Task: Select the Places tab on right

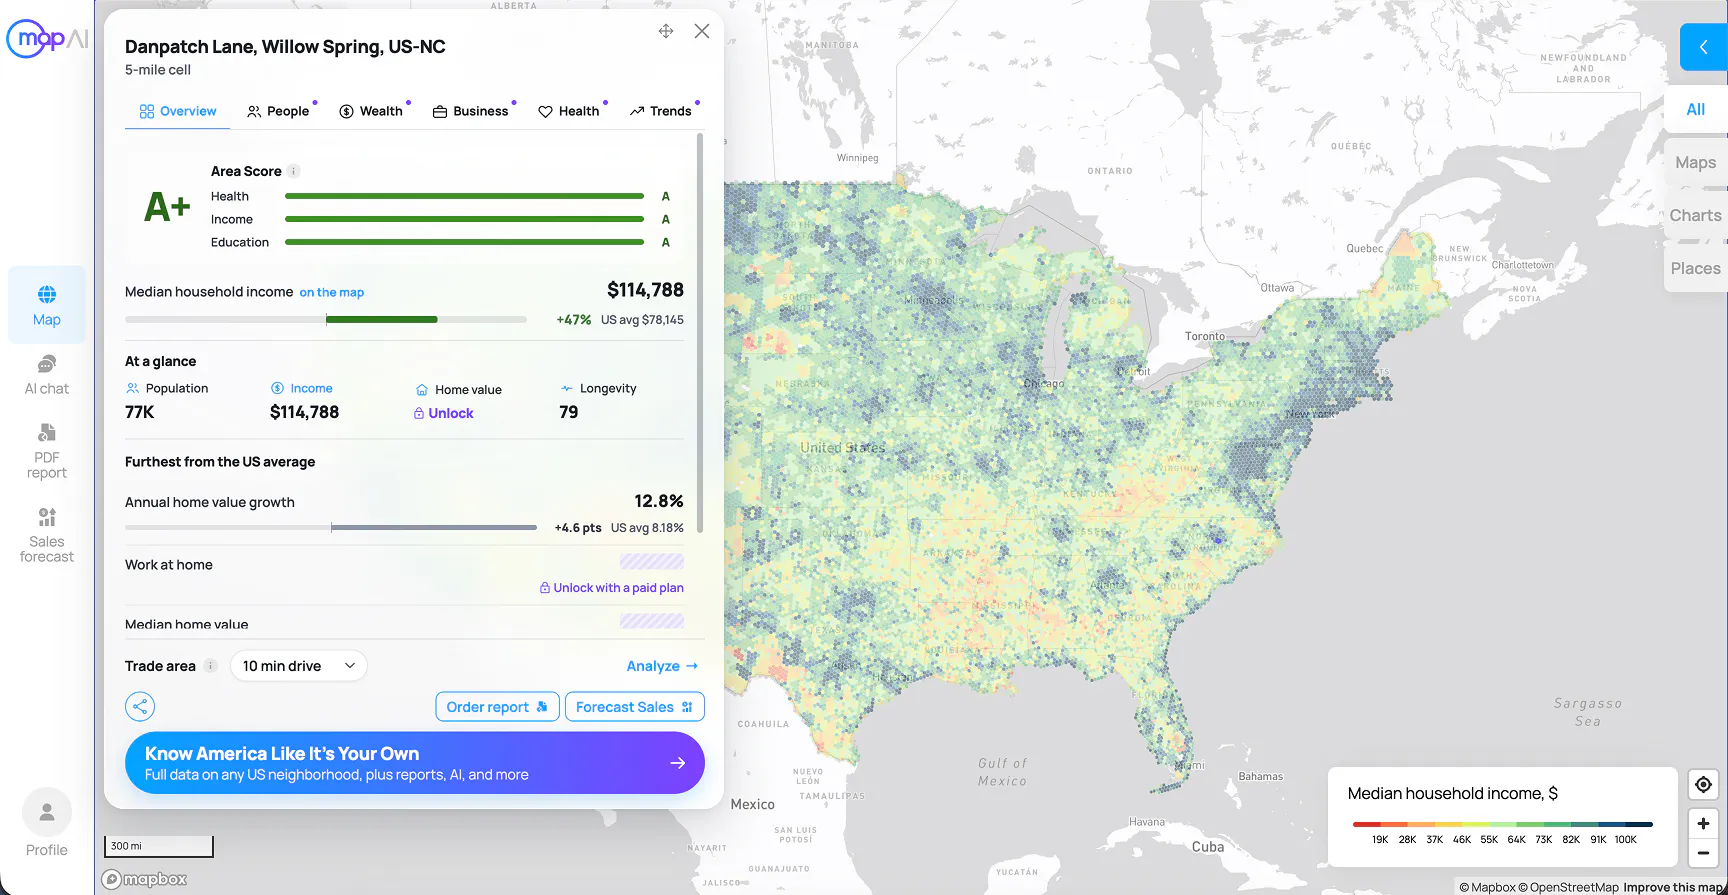Action: (x=1696, y=269)
